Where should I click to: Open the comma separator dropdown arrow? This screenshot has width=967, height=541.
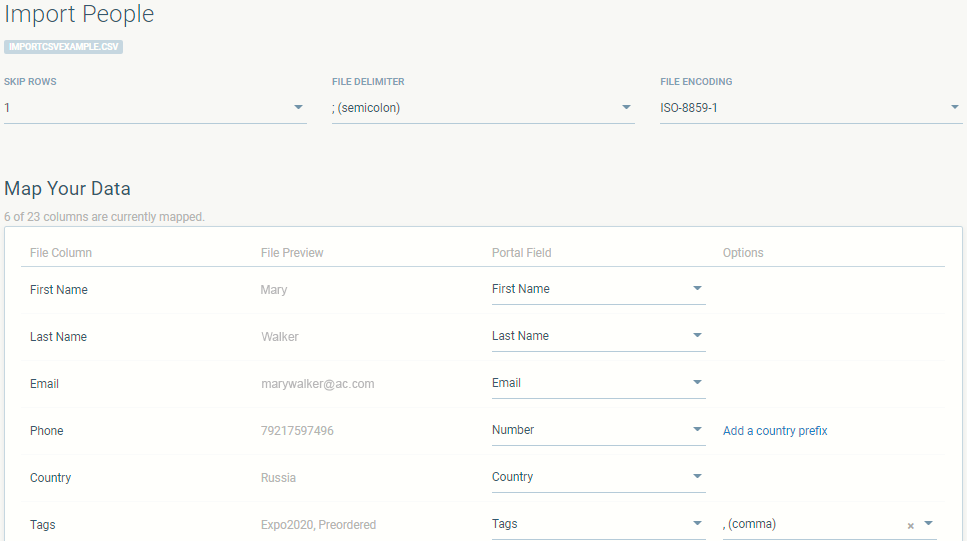pos(928,524)
